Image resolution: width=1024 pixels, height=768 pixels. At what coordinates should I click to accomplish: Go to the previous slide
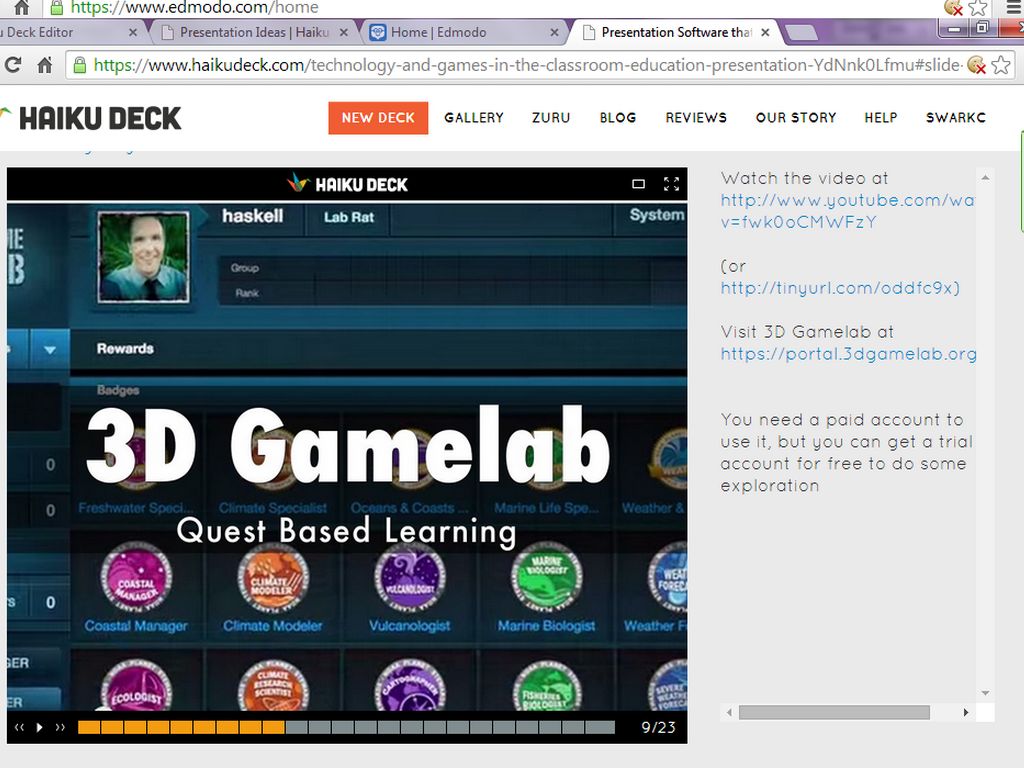19,727
